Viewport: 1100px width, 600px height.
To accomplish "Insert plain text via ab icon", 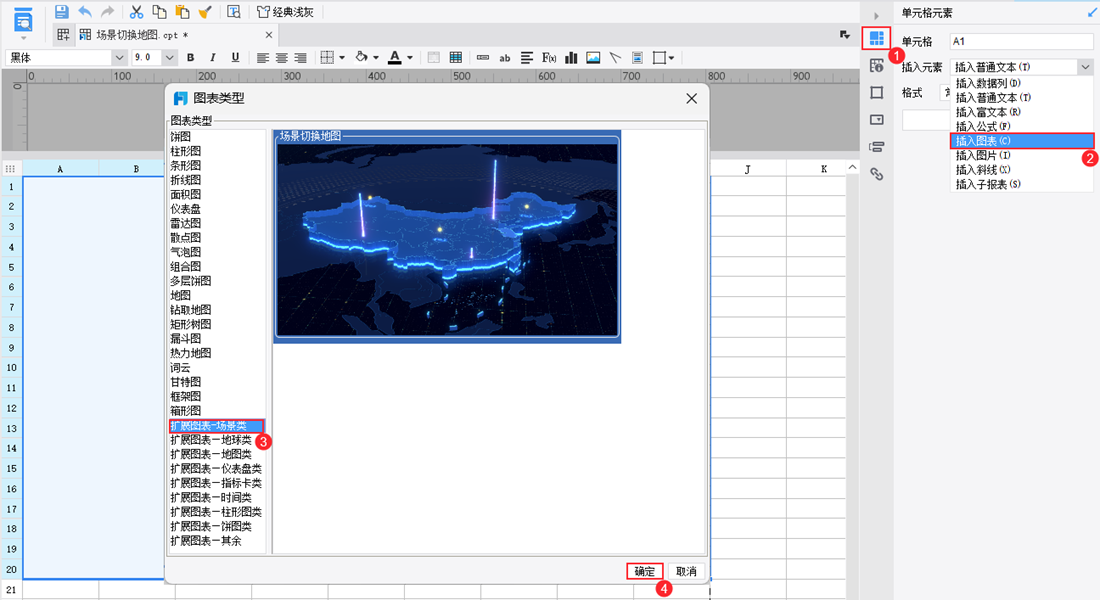I will pos(504,58).
